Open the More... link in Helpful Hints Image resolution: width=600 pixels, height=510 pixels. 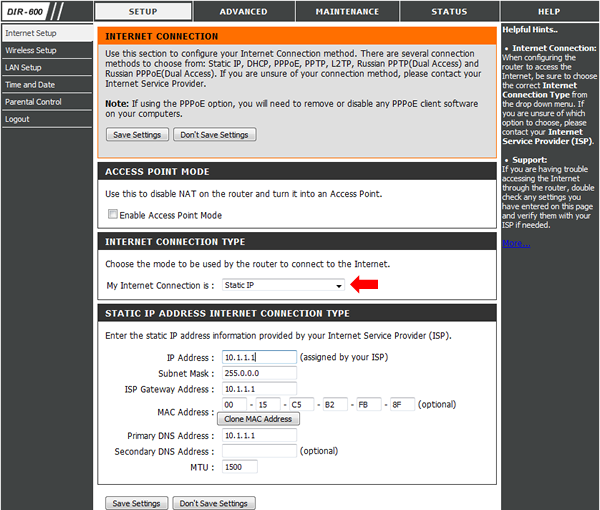tap(516, 243)
